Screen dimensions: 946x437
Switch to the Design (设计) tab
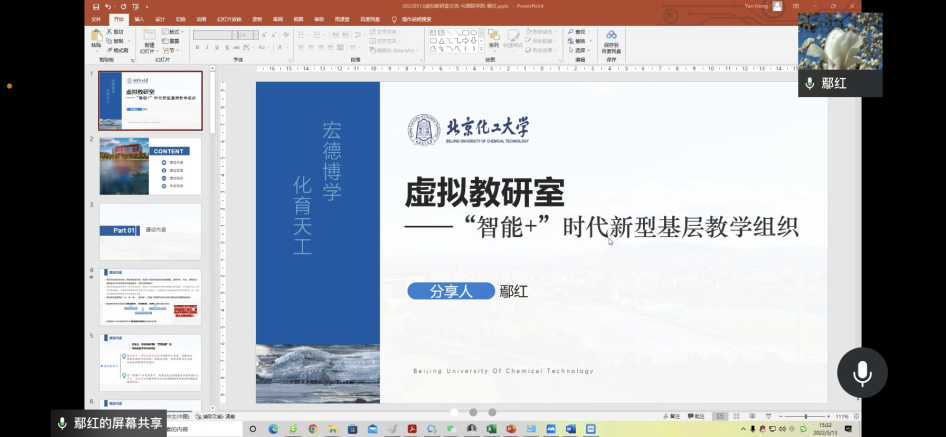(160, 19)
